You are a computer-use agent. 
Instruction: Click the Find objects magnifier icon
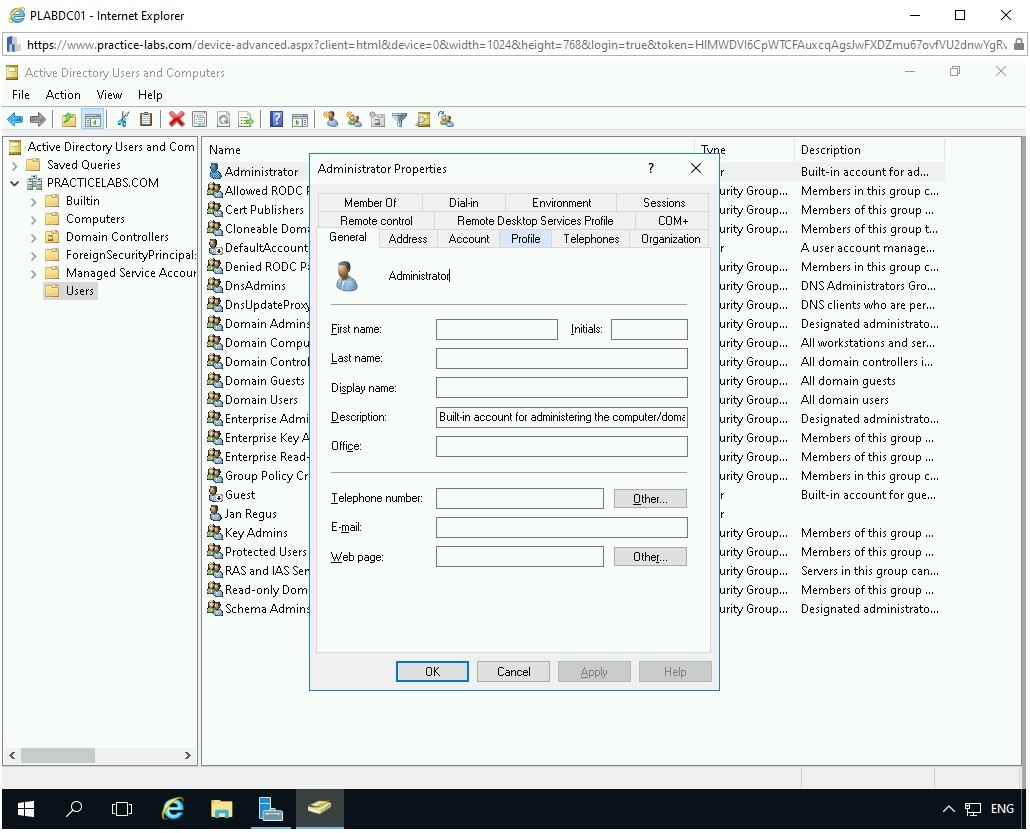(x=423, y=120)
